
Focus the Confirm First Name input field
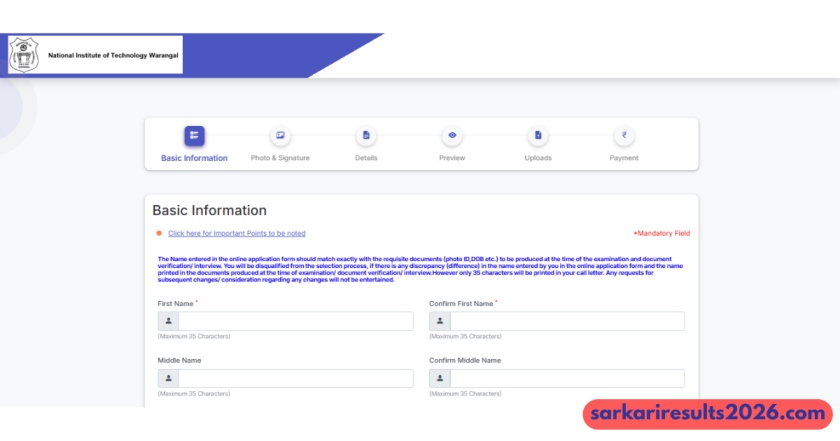click(x=567, y=321)
